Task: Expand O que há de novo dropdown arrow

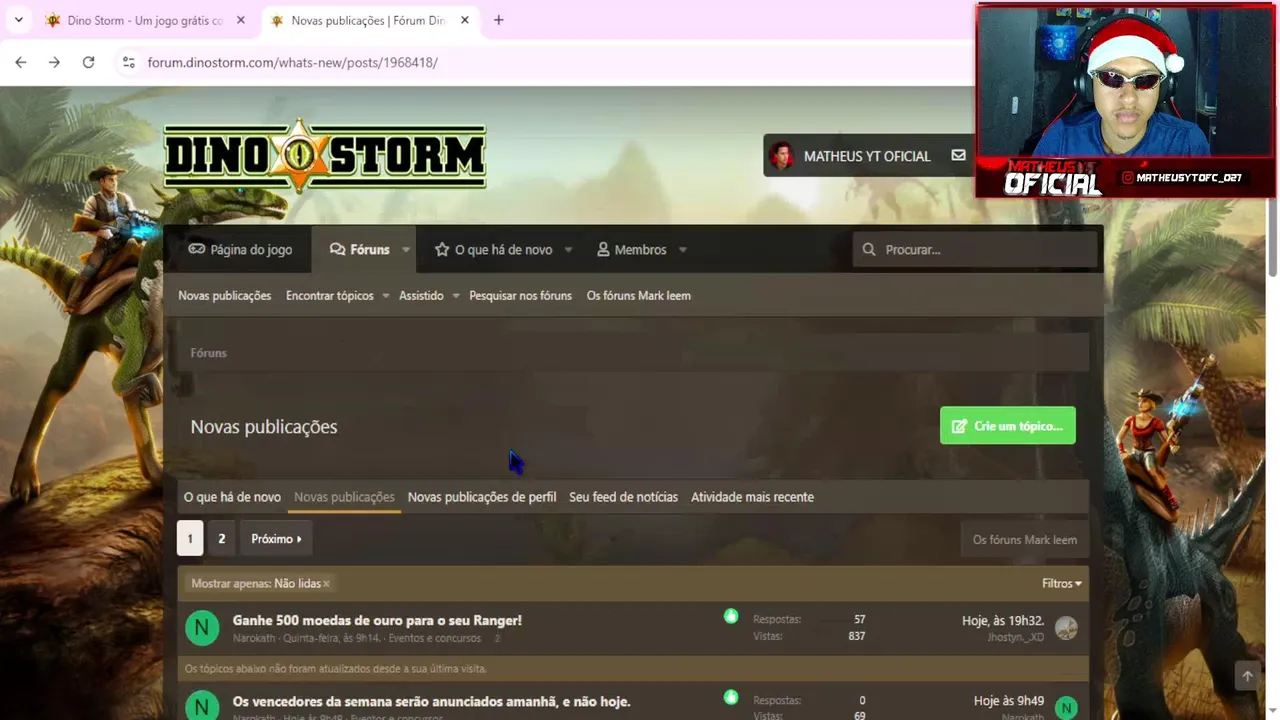Action: click(568, 250)
